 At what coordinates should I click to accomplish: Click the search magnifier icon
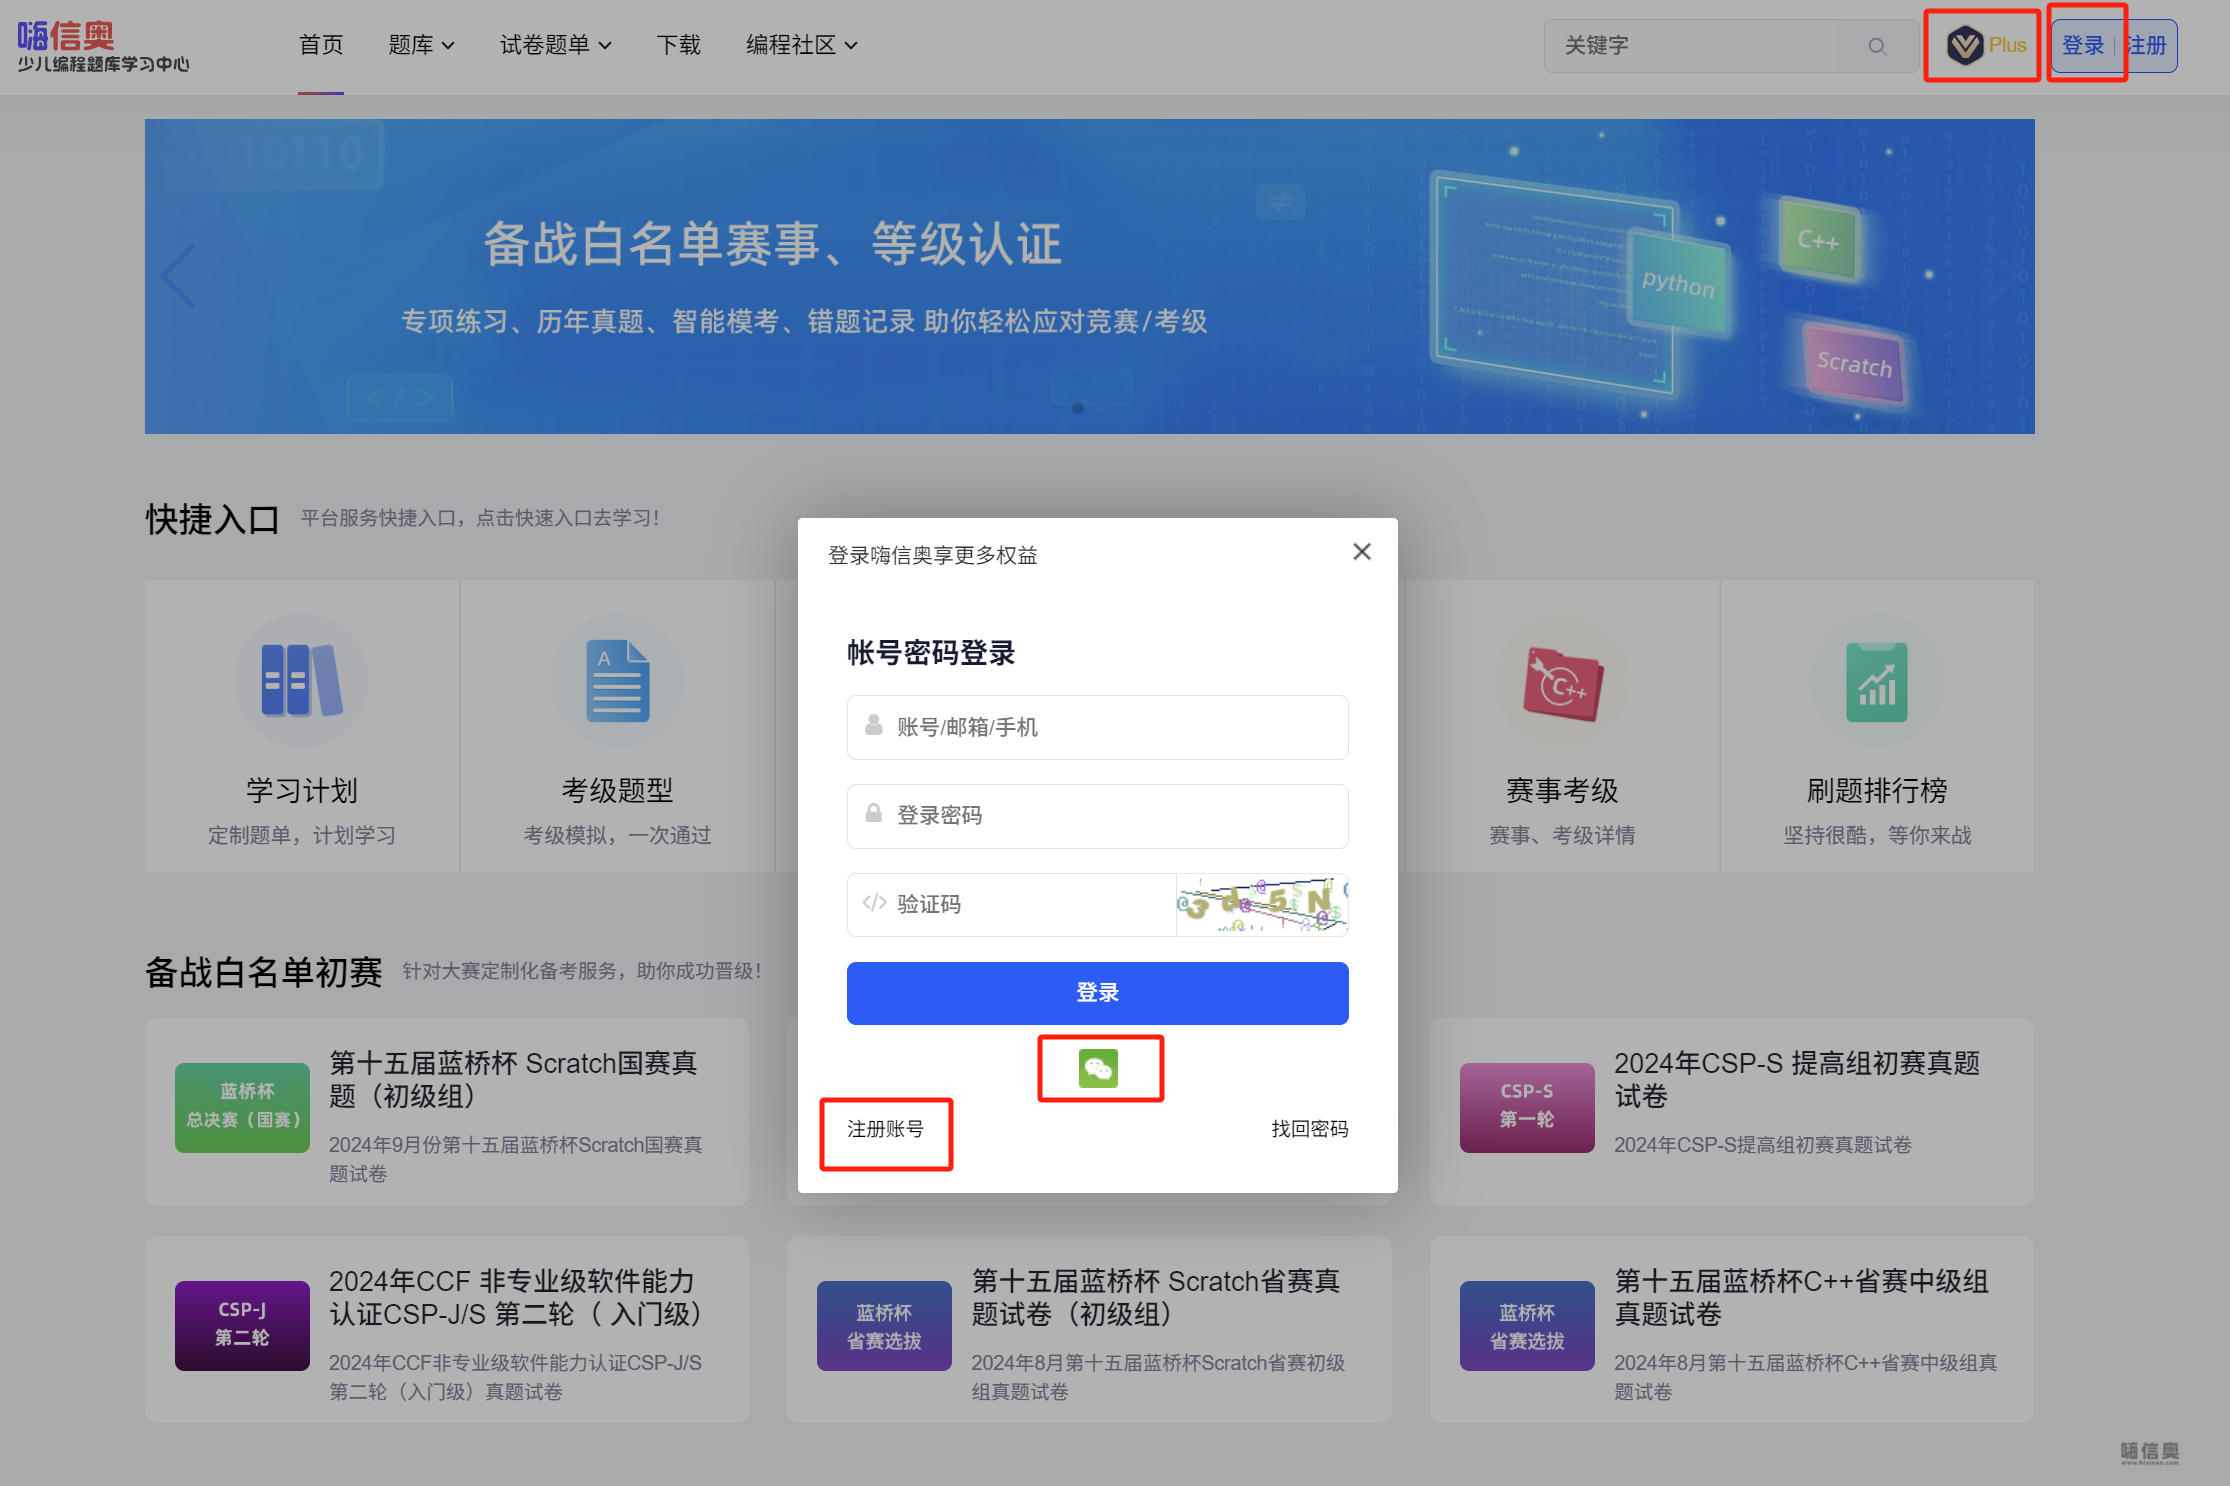point(1877,46)
